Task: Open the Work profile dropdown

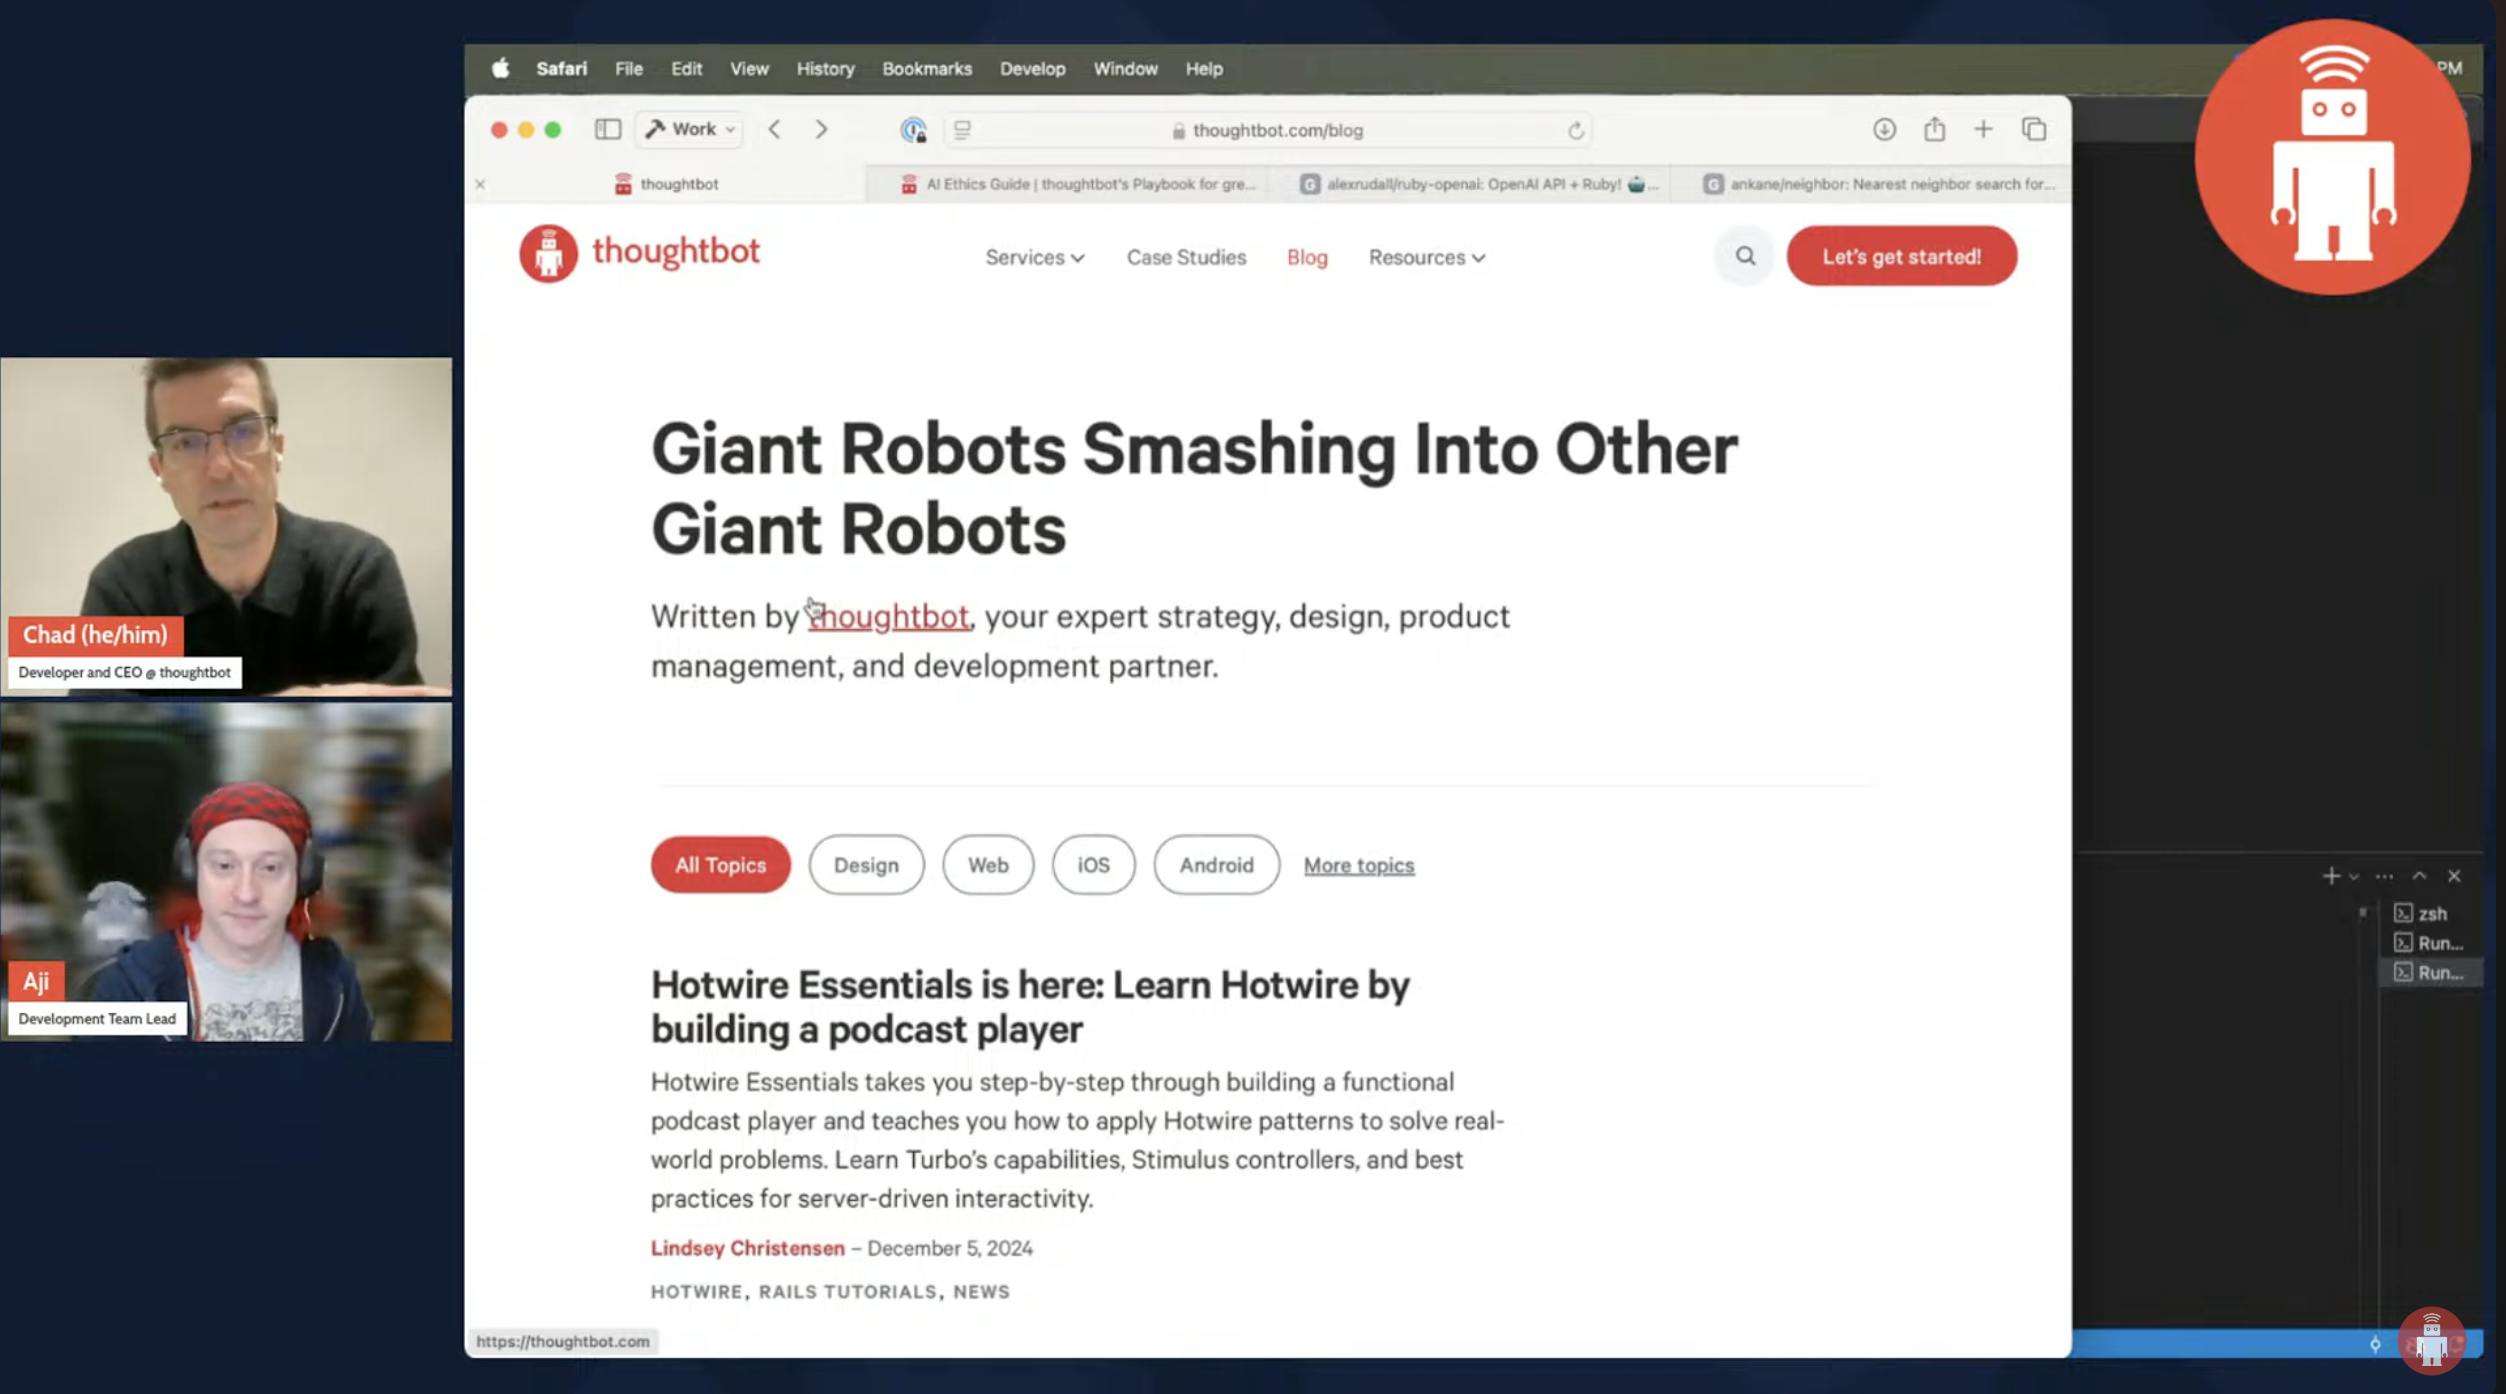Action: click(690, 129)
